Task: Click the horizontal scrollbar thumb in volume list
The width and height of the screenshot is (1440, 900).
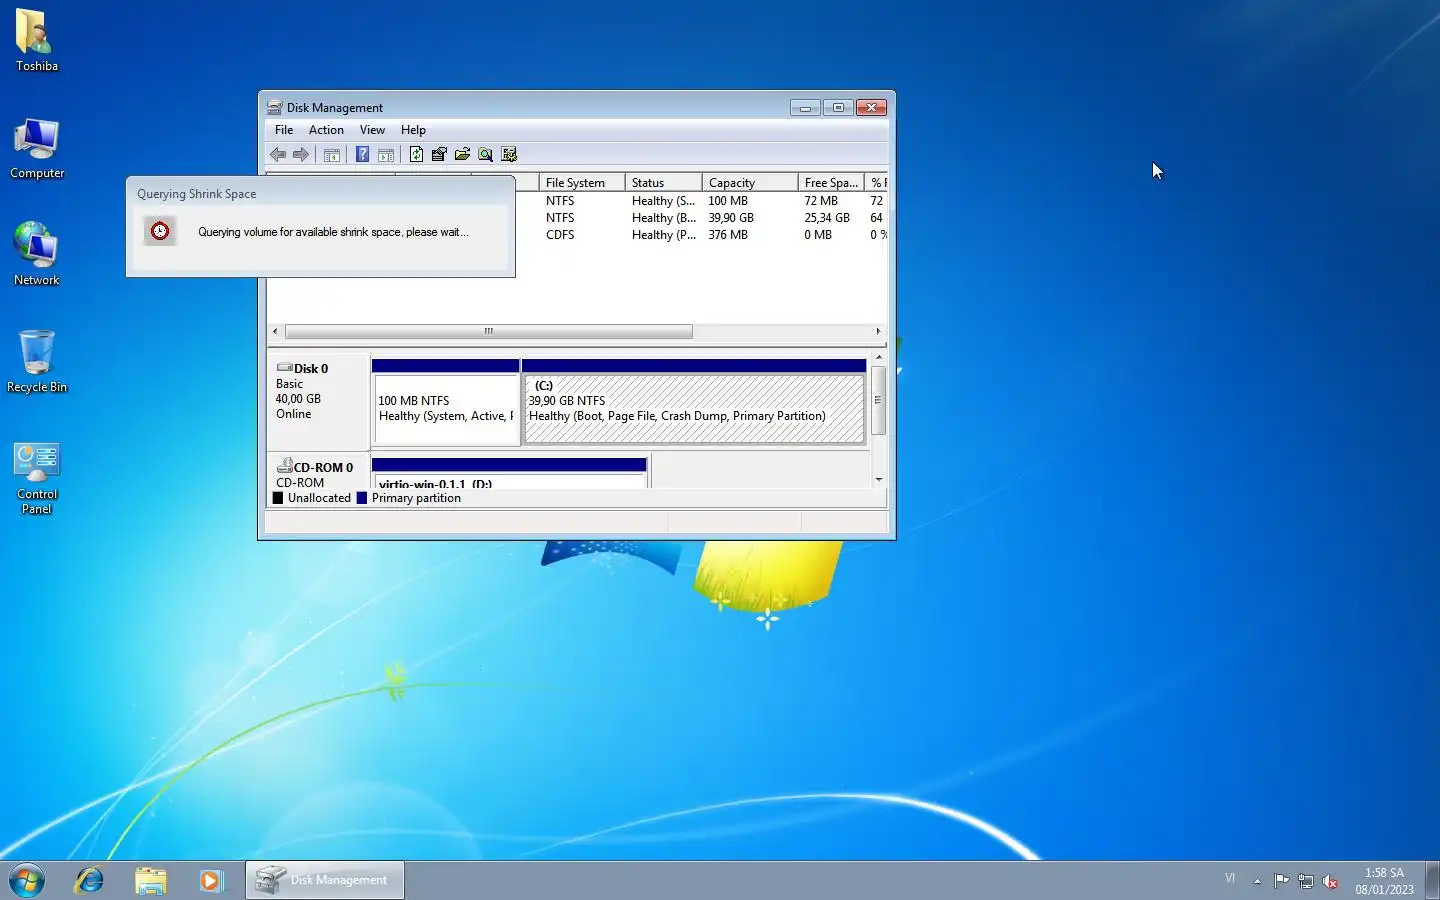Action: (x=488, y=331)
